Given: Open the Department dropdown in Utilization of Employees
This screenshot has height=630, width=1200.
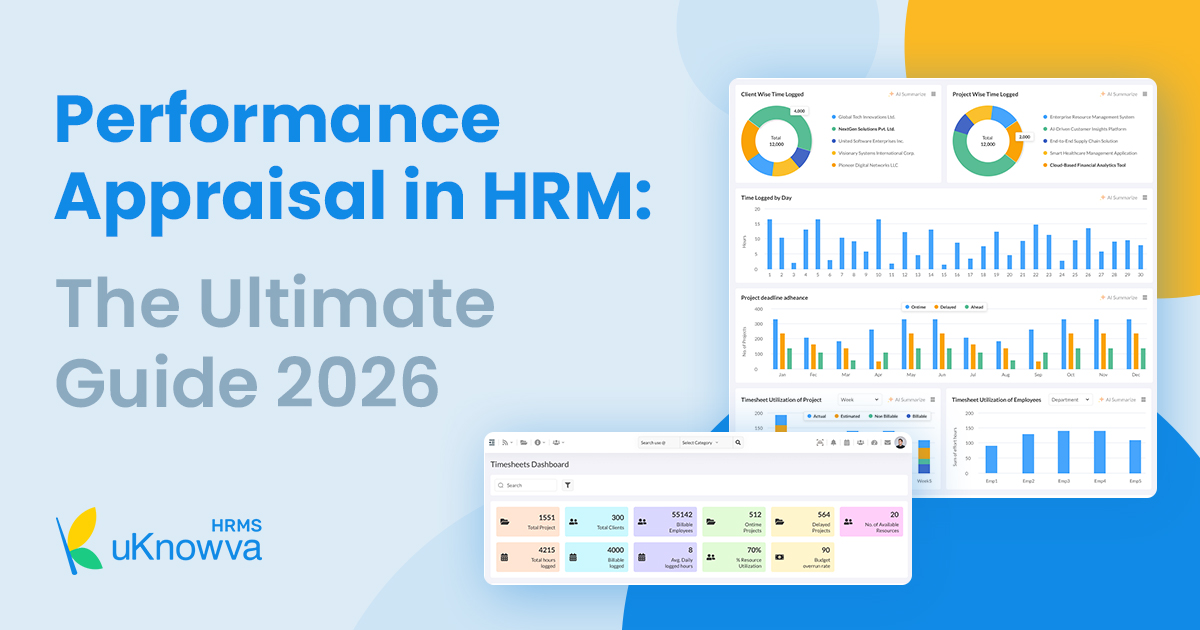Looking at the screenshot, I should 1068,400.
